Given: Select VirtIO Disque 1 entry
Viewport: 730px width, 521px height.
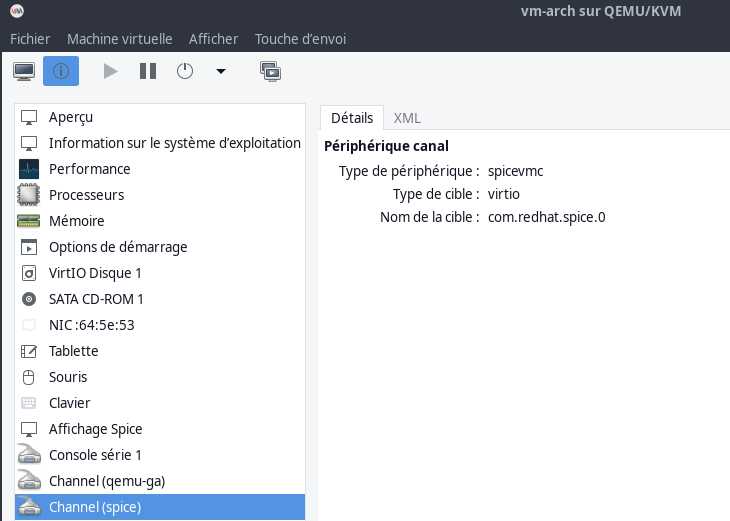Looking at the screenshot, I should [x=95, y=273].
